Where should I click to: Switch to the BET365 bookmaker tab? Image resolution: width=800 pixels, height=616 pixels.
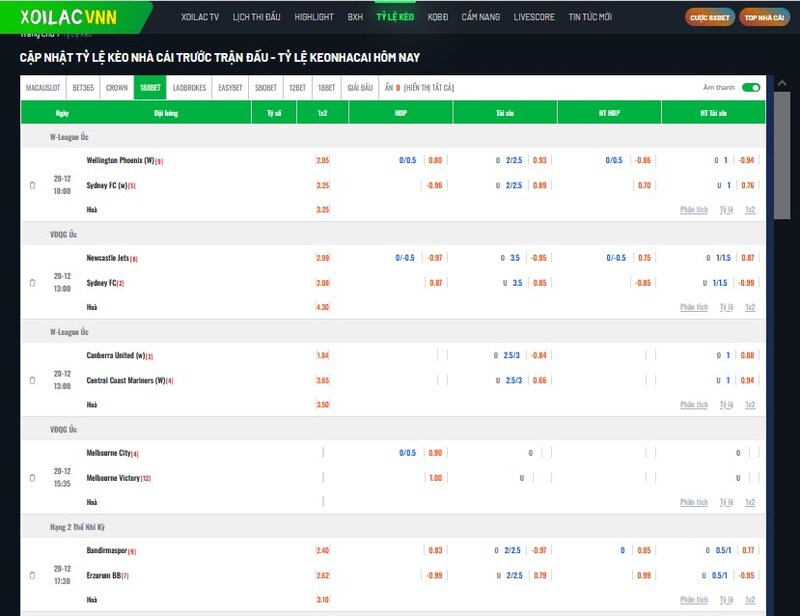point(83,88)
